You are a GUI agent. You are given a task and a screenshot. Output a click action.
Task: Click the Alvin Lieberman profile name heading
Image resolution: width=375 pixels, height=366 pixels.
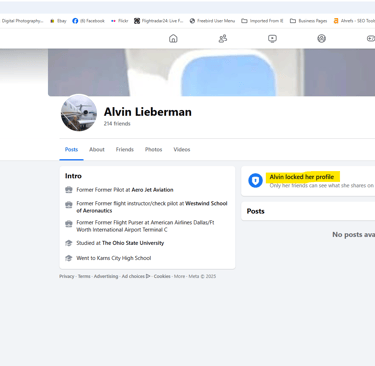(x=148, y=112)
